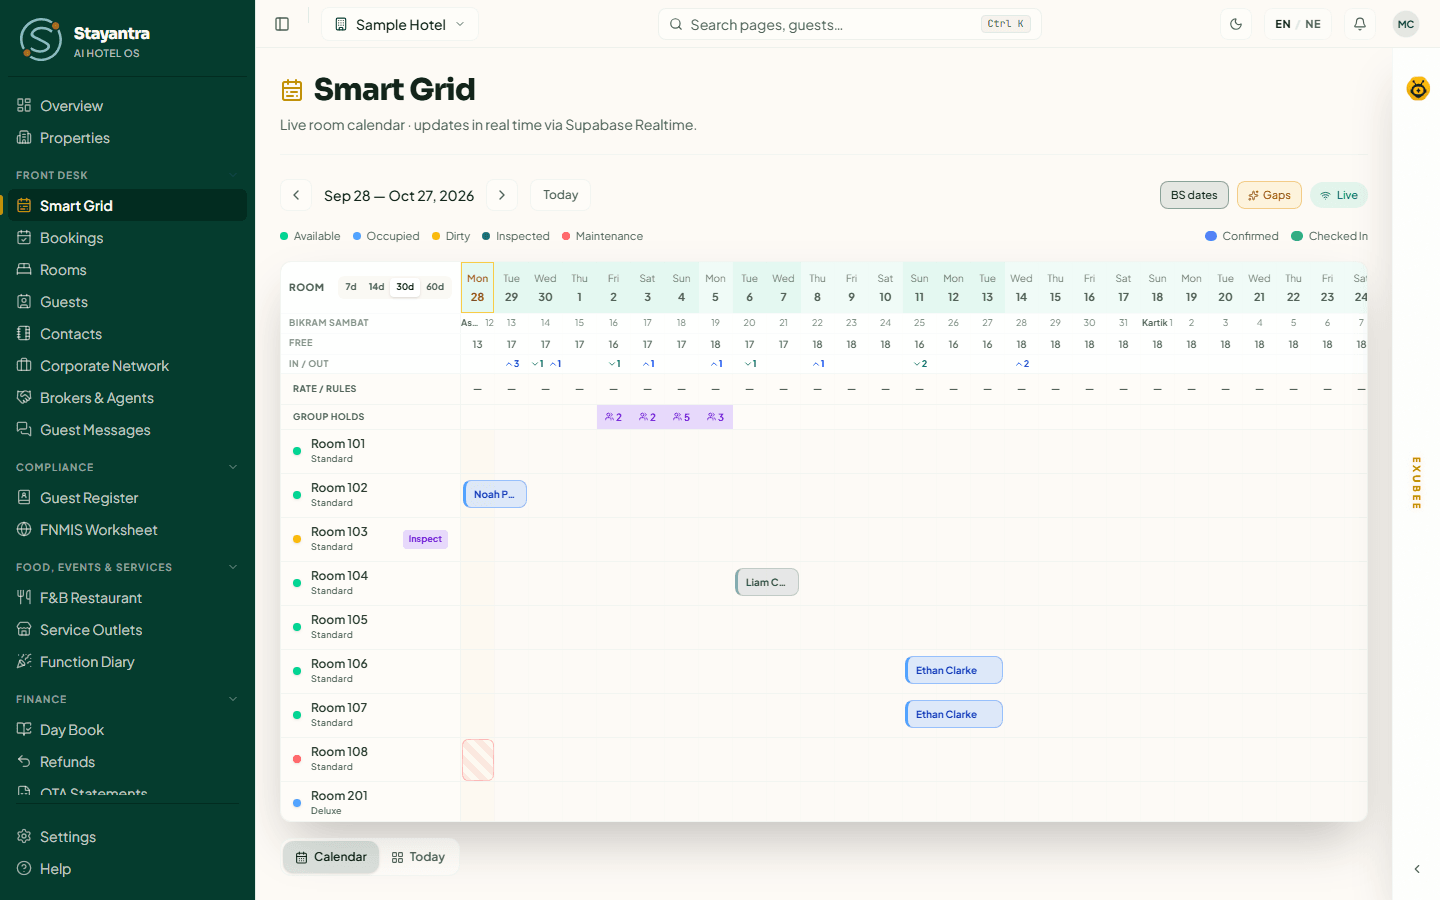This screenshot has width=1440, height=900.
Task: Toggle BS dates display
Action: (x=1194, y=195)
